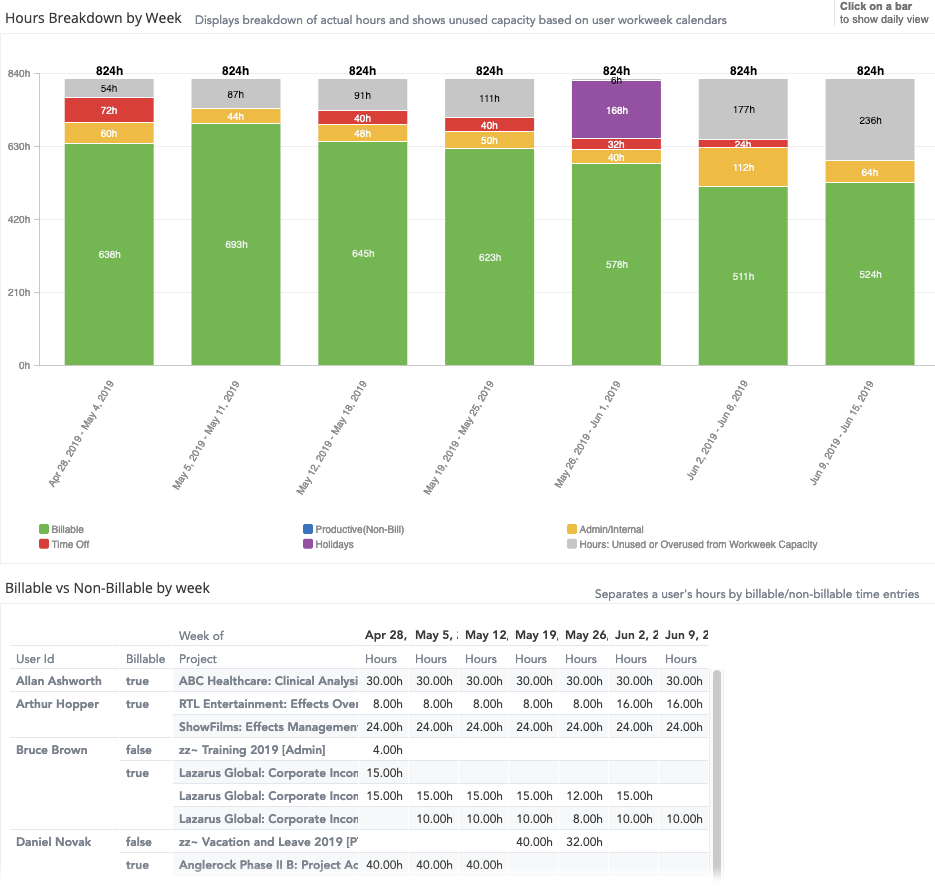Open user Bruce Brown
Image resolution: width=935 pixels, height=886 pixels.
[51, 750]
